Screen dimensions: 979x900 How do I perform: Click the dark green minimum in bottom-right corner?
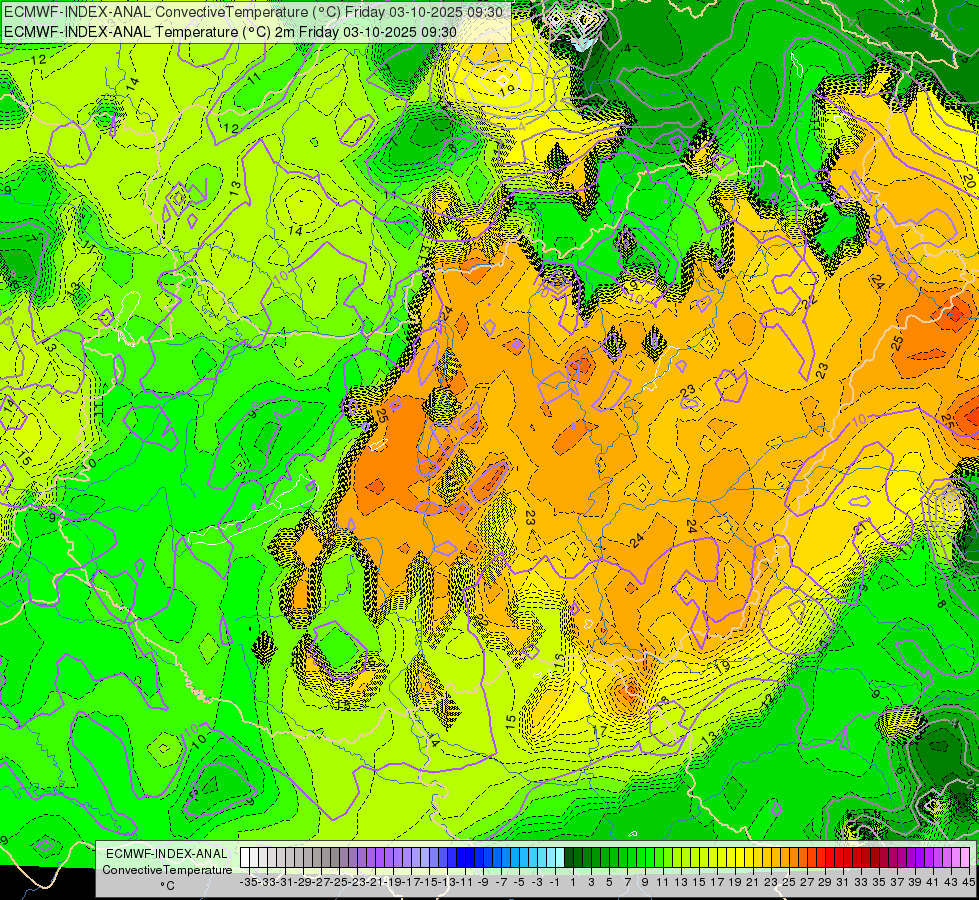(x=937, y=749)
